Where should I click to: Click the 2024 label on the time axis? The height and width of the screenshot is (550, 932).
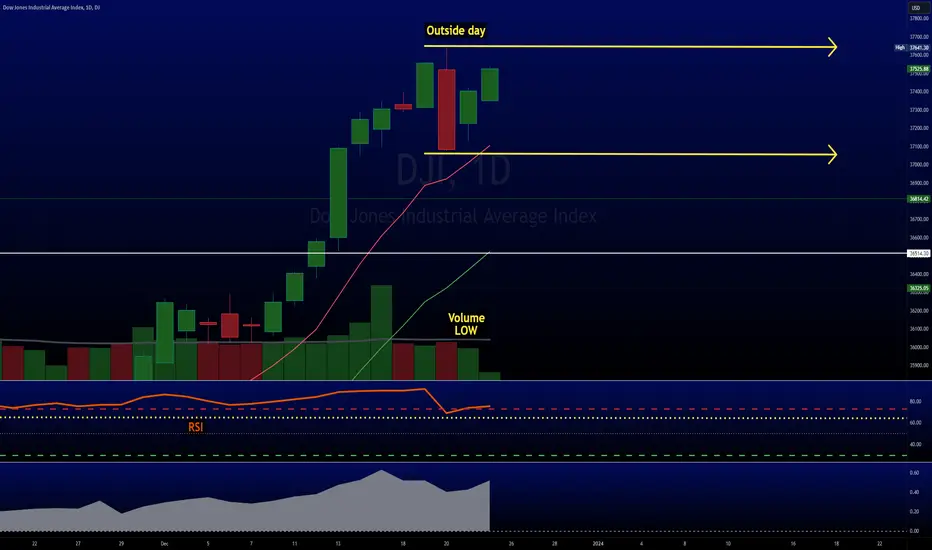(x=598, y=543)
